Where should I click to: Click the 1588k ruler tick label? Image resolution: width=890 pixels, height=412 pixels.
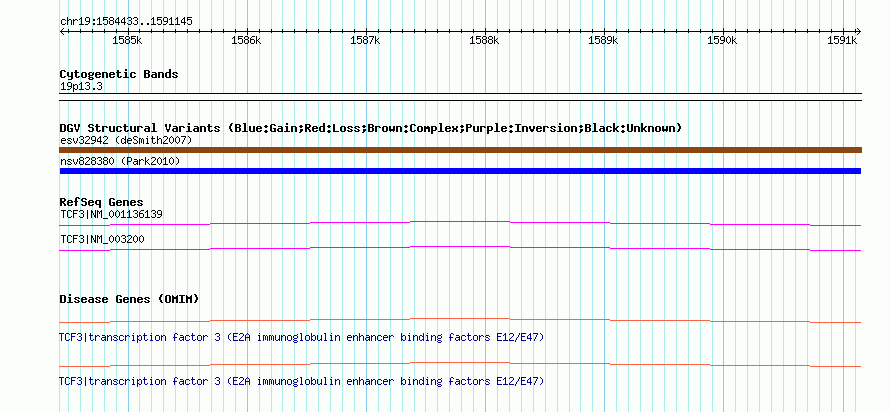coord(484,41)
